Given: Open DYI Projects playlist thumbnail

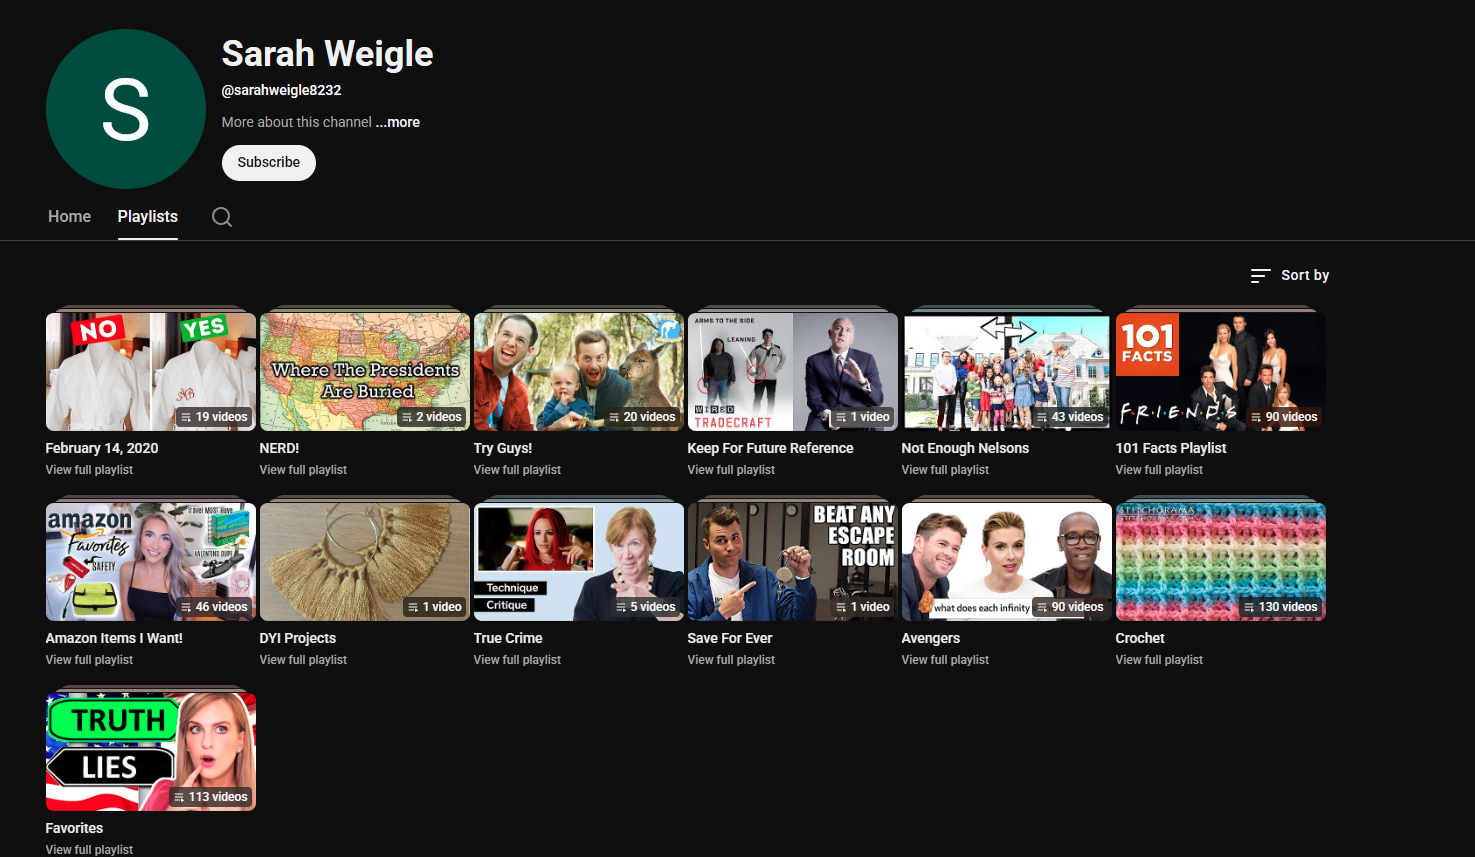Looking at the screenshot, I should 365,562.
